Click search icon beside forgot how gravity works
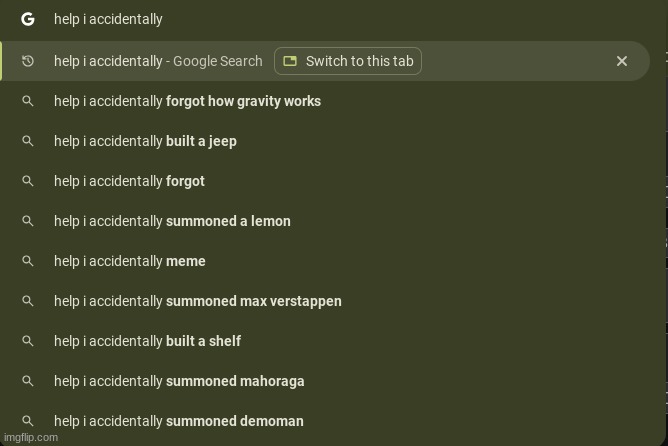The width and height of the screenshot is (668, 446). coord(28,101)
